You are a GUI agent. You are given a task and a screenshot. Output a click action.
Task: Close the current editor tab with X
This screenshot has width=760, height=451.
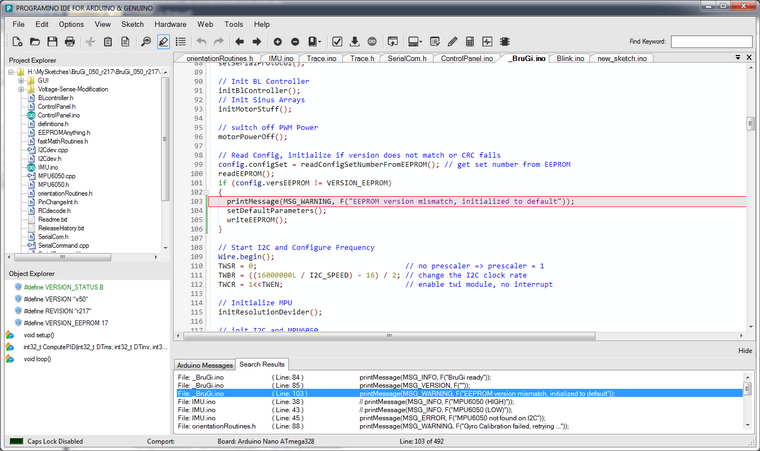(x=749, y=57)
